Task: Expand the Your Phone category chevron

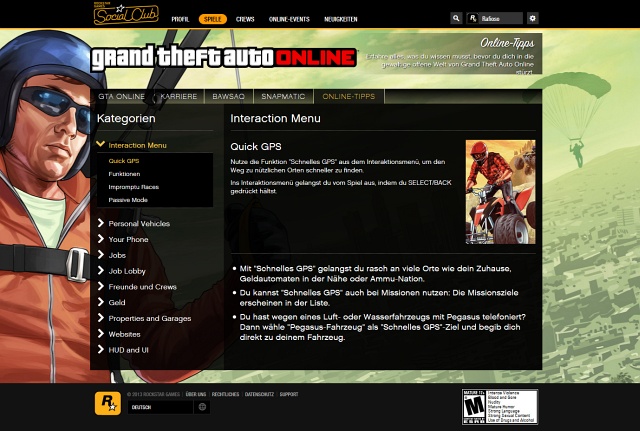Action: 100,239
